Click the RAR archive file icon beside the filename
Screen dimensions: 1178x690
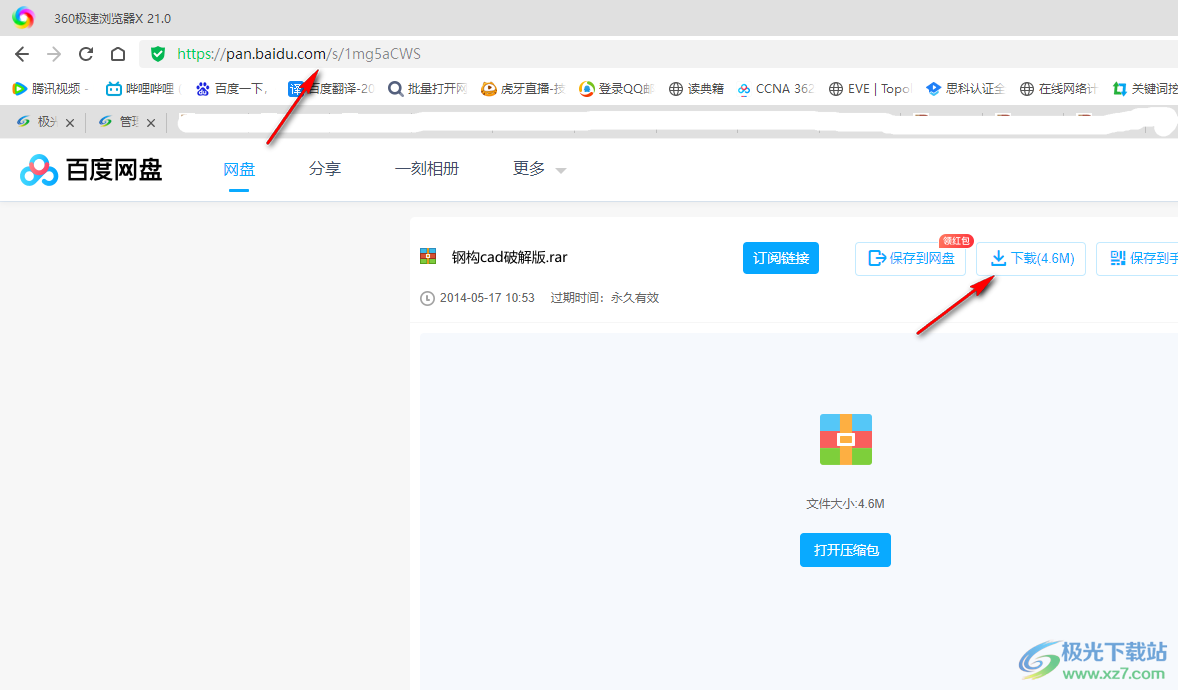point(427,256)
